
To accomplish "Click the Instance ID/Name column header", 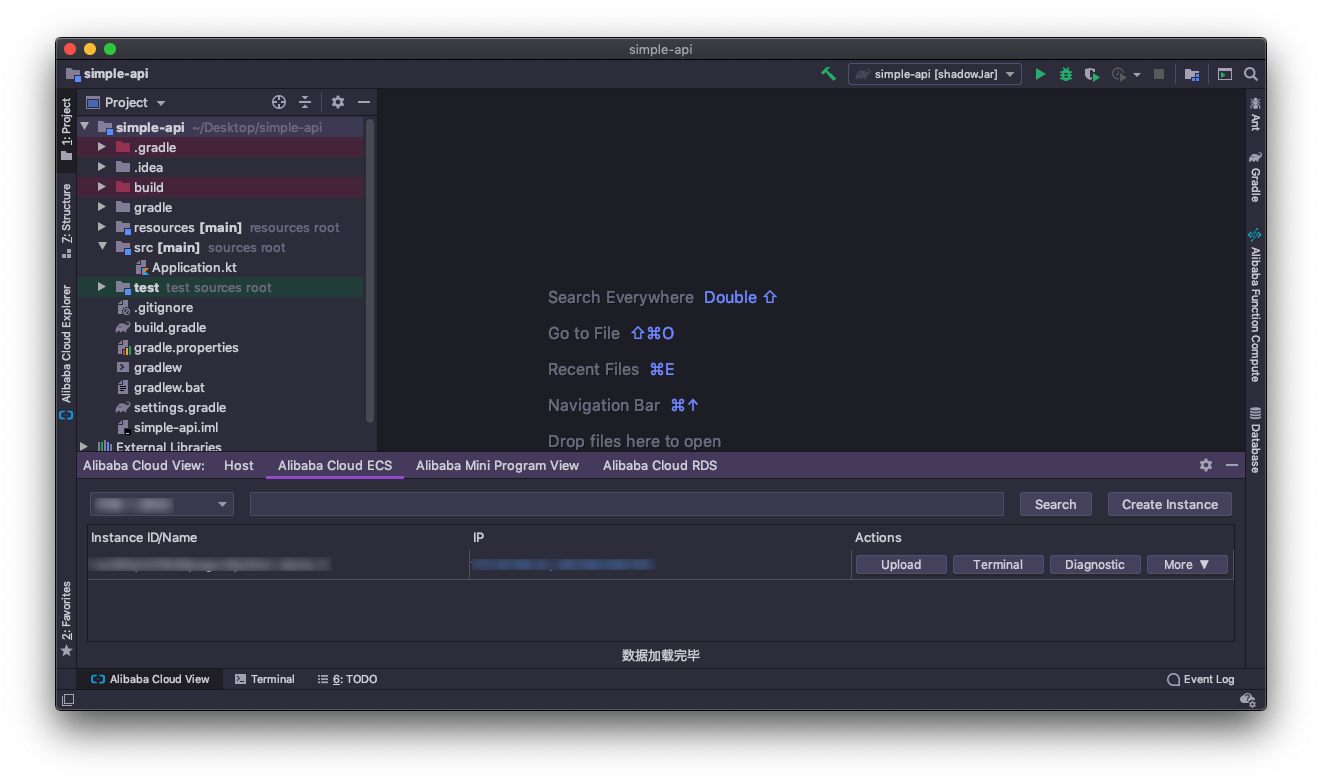I will pyautogui.click(x=279, y=538).
